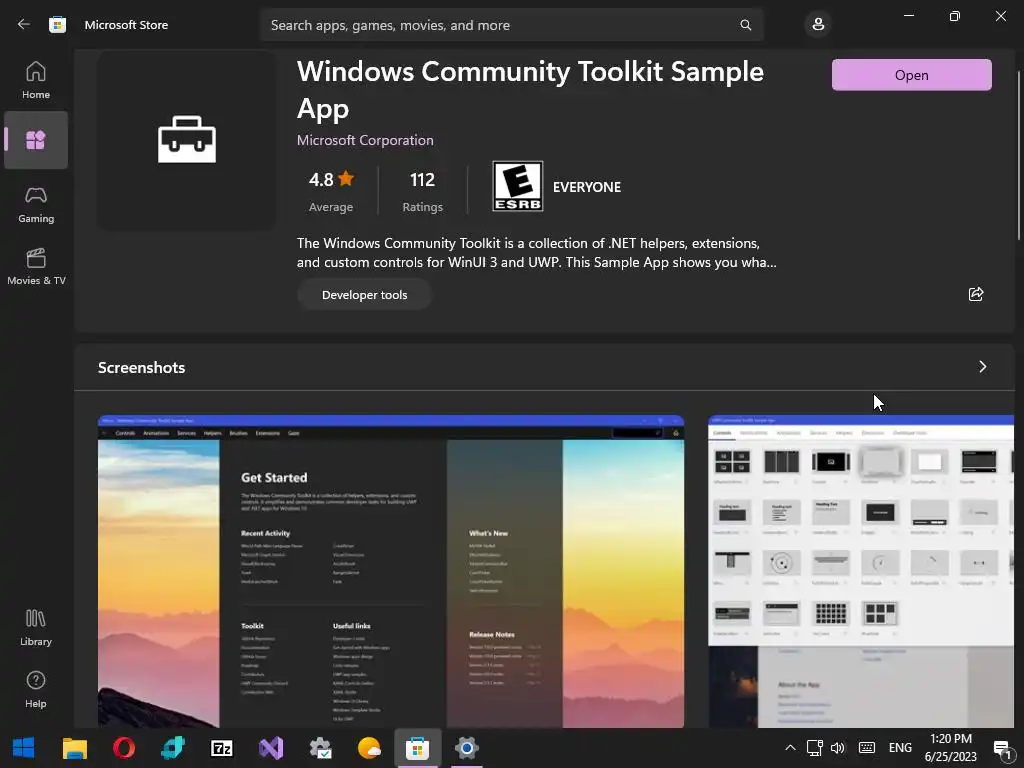Open the notification center icon
This screenshot has width=1024, height=768.
tap(1002, 748)
